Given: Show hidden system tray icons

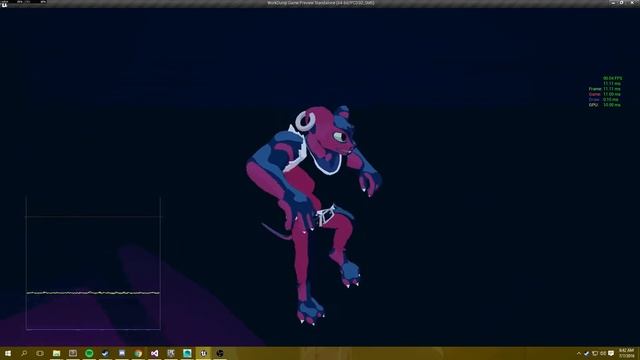Looking at the screenshot, I should [578, 353].
